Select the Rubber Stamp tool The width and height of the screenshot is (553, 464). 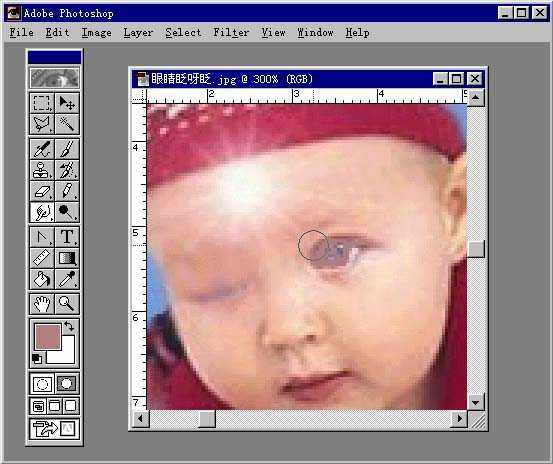pyautogui.click(x=42, y=170)
